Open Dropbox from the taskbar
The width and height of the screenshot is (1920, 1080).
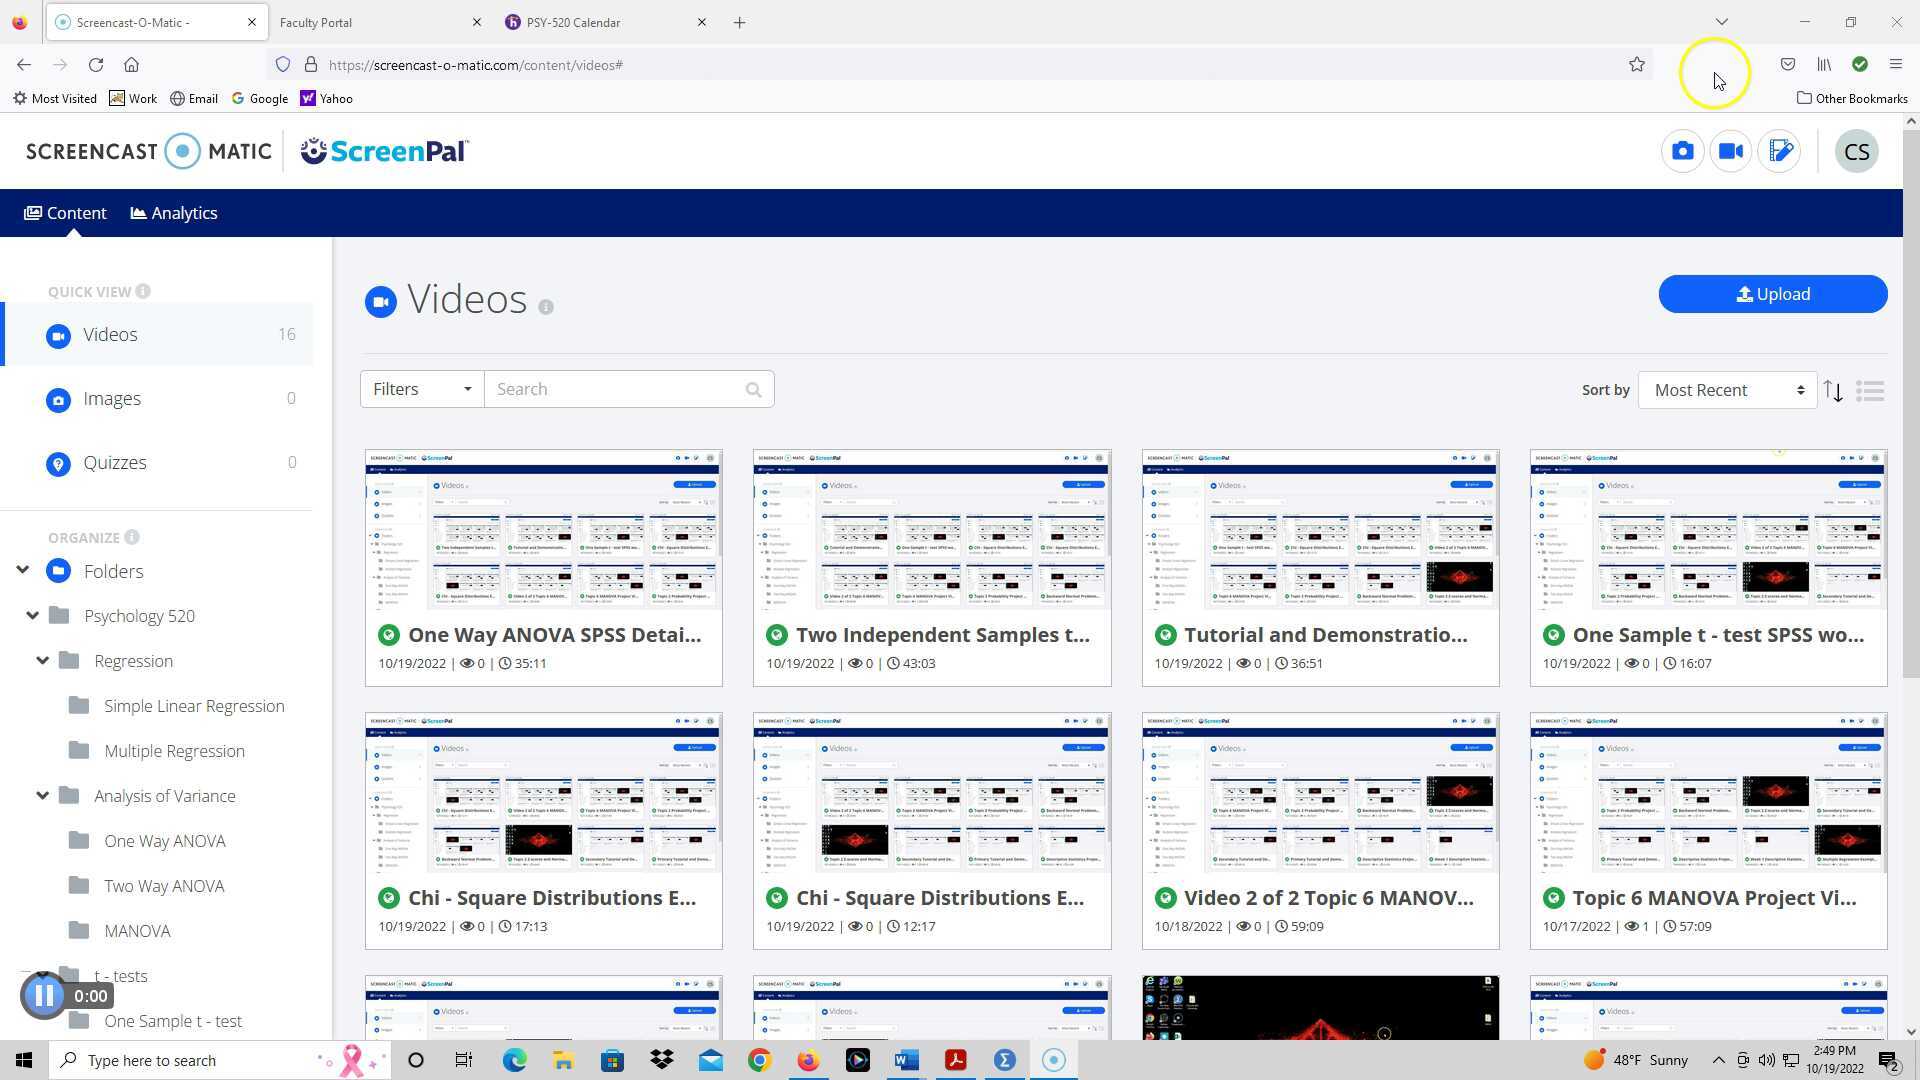click(661, 1060)
